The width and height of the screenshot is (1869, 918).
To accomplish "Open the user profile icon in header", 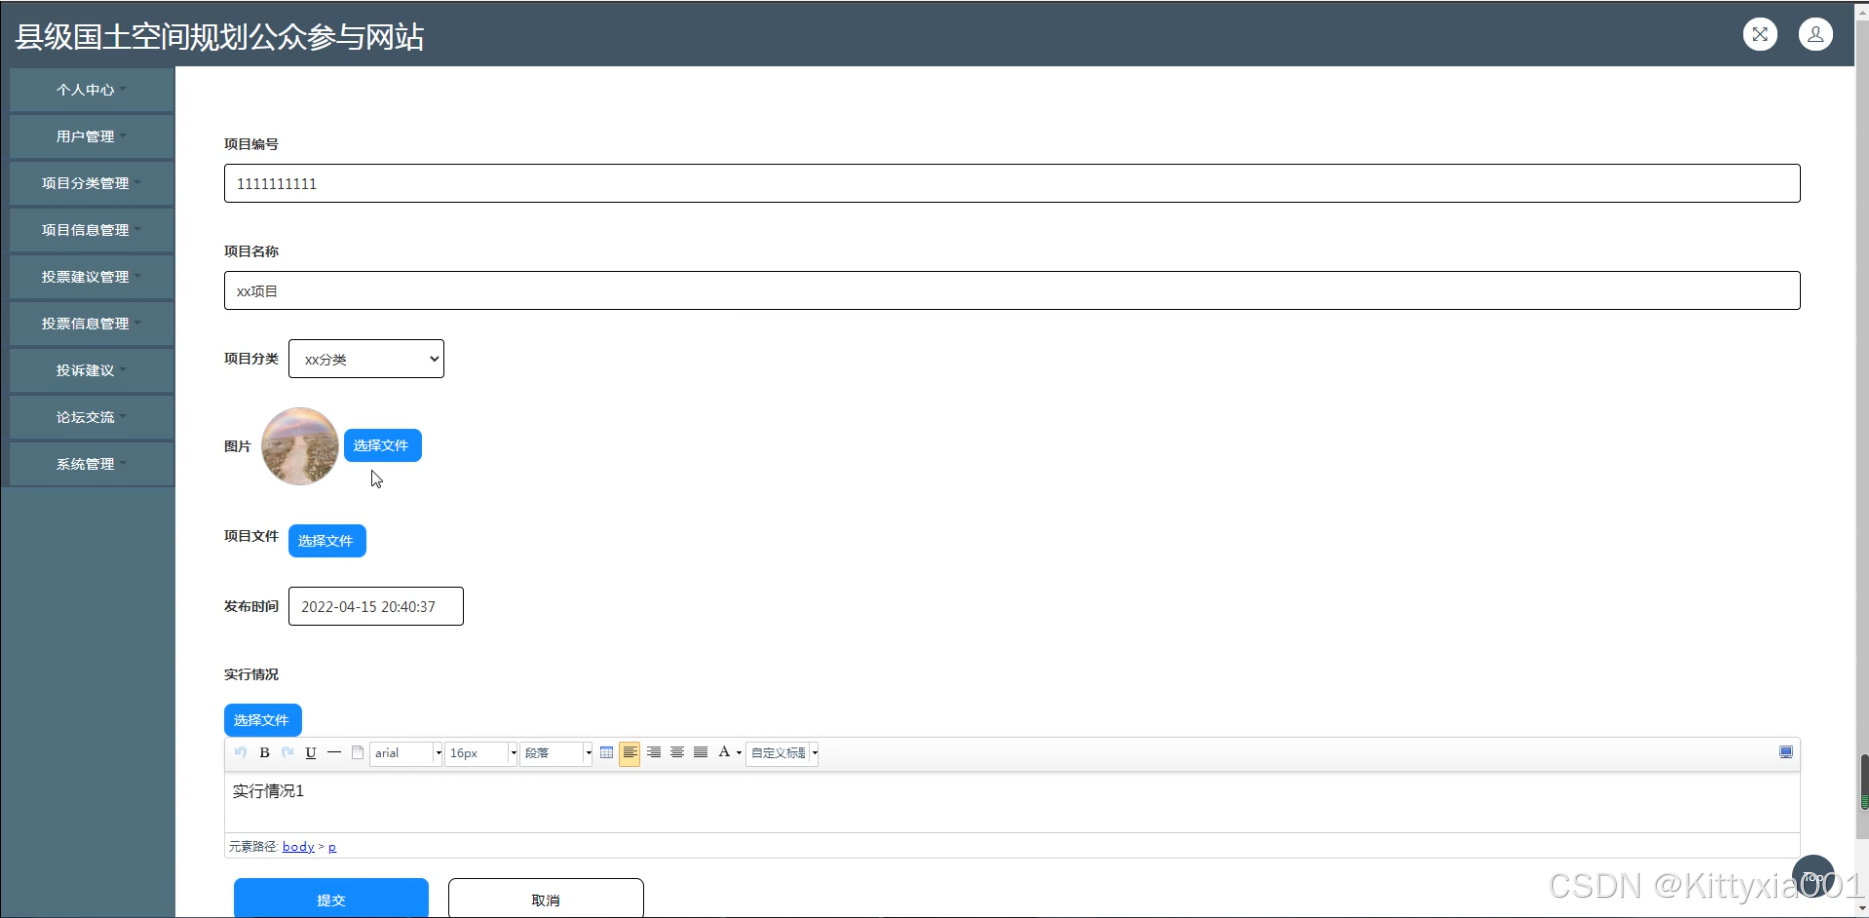I will tap(1816, 34).
